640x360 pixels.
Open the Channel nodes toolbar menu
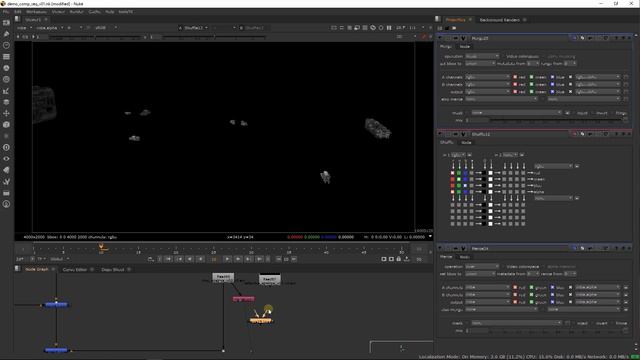click(x=6, y=57)
